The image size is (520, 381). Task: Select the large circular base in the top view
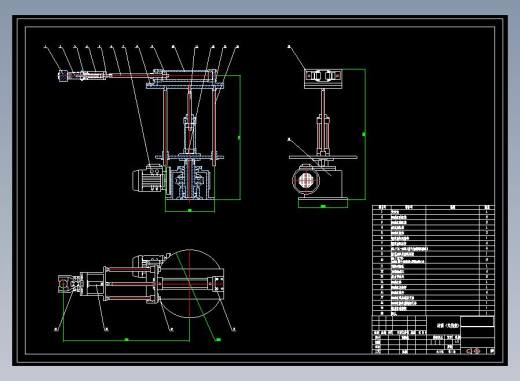pos(190,284)
